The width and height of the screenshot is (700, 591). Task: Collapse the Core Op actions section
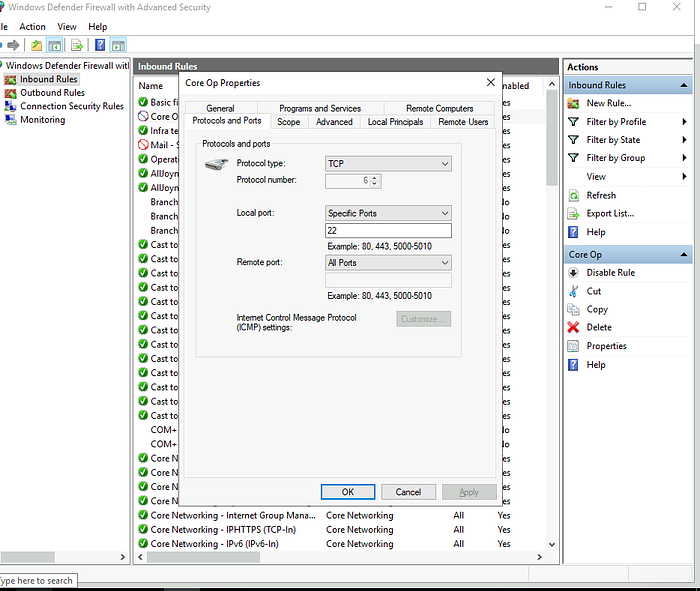coord(683,254)
